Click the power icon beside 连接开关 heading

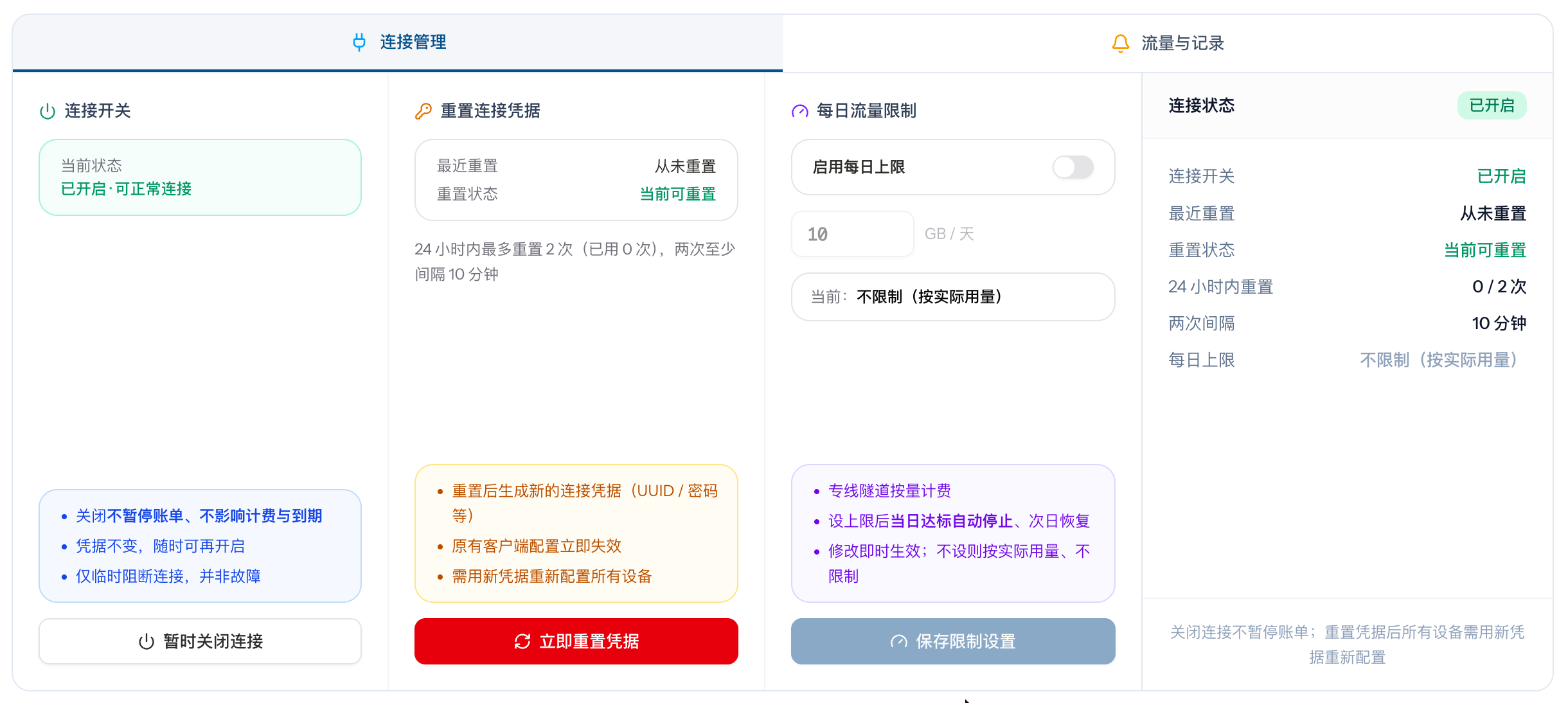coord(47,111)
